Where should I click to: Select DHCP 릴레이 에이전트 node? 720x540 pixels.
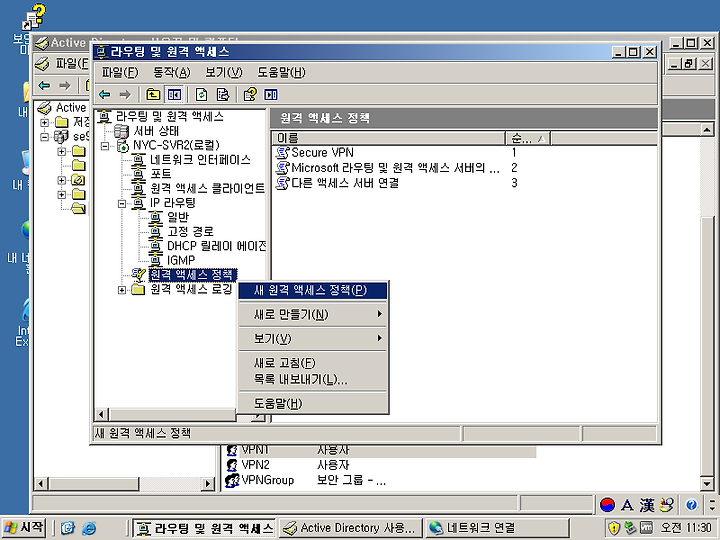pyautogui.click(x=216, y=246)
